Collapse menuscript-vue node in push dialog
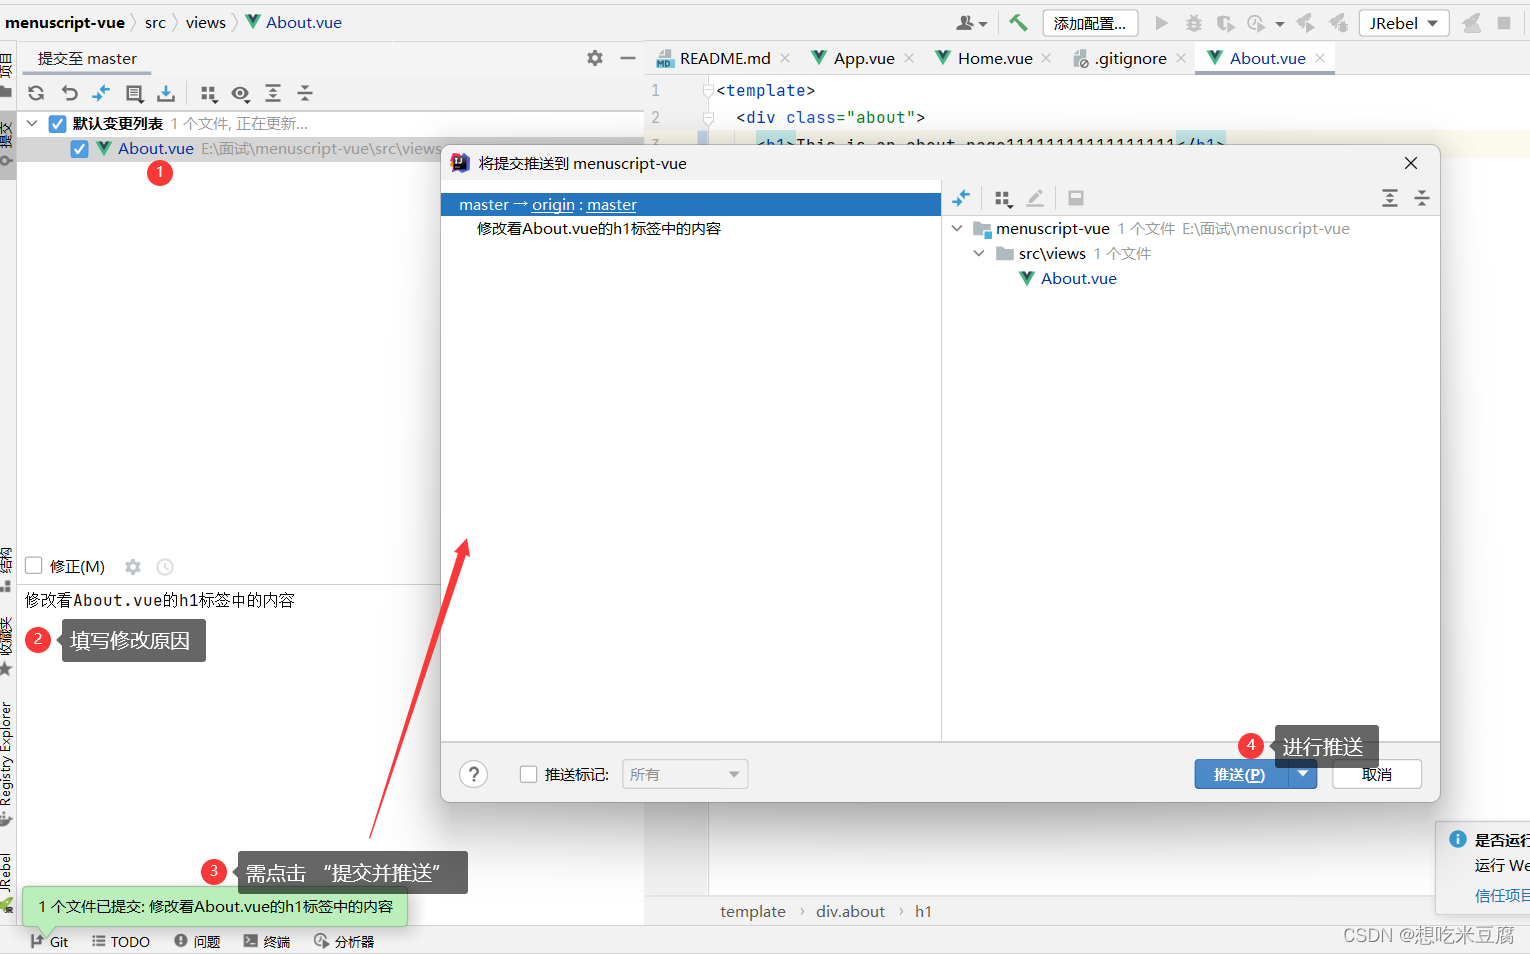Image resolution: width=1530 pixels, height=954 pixels. tap(957, 229)
